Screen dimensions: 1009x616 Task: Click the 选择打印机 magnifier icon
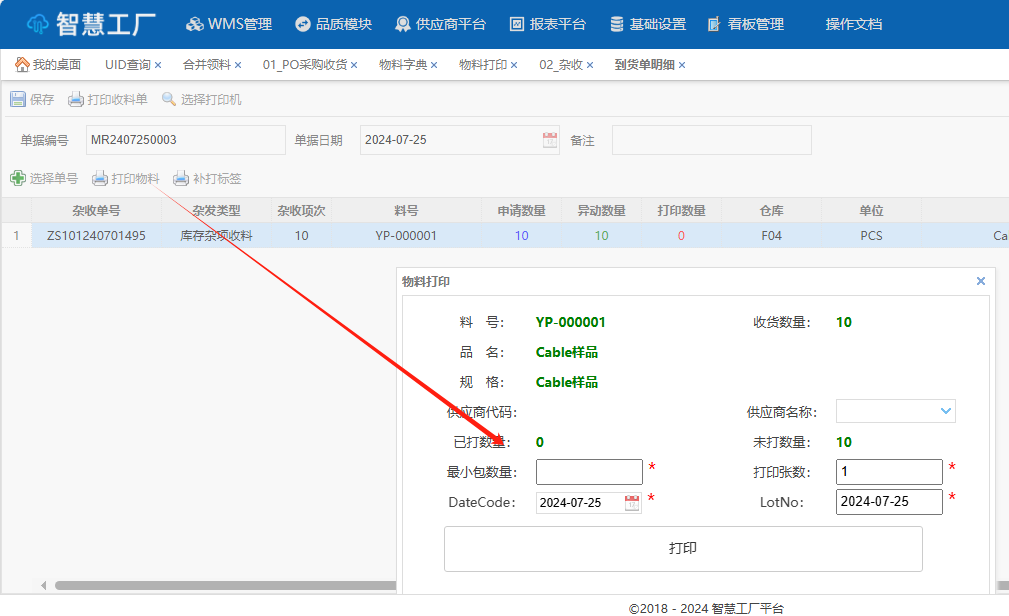(169, 100)
